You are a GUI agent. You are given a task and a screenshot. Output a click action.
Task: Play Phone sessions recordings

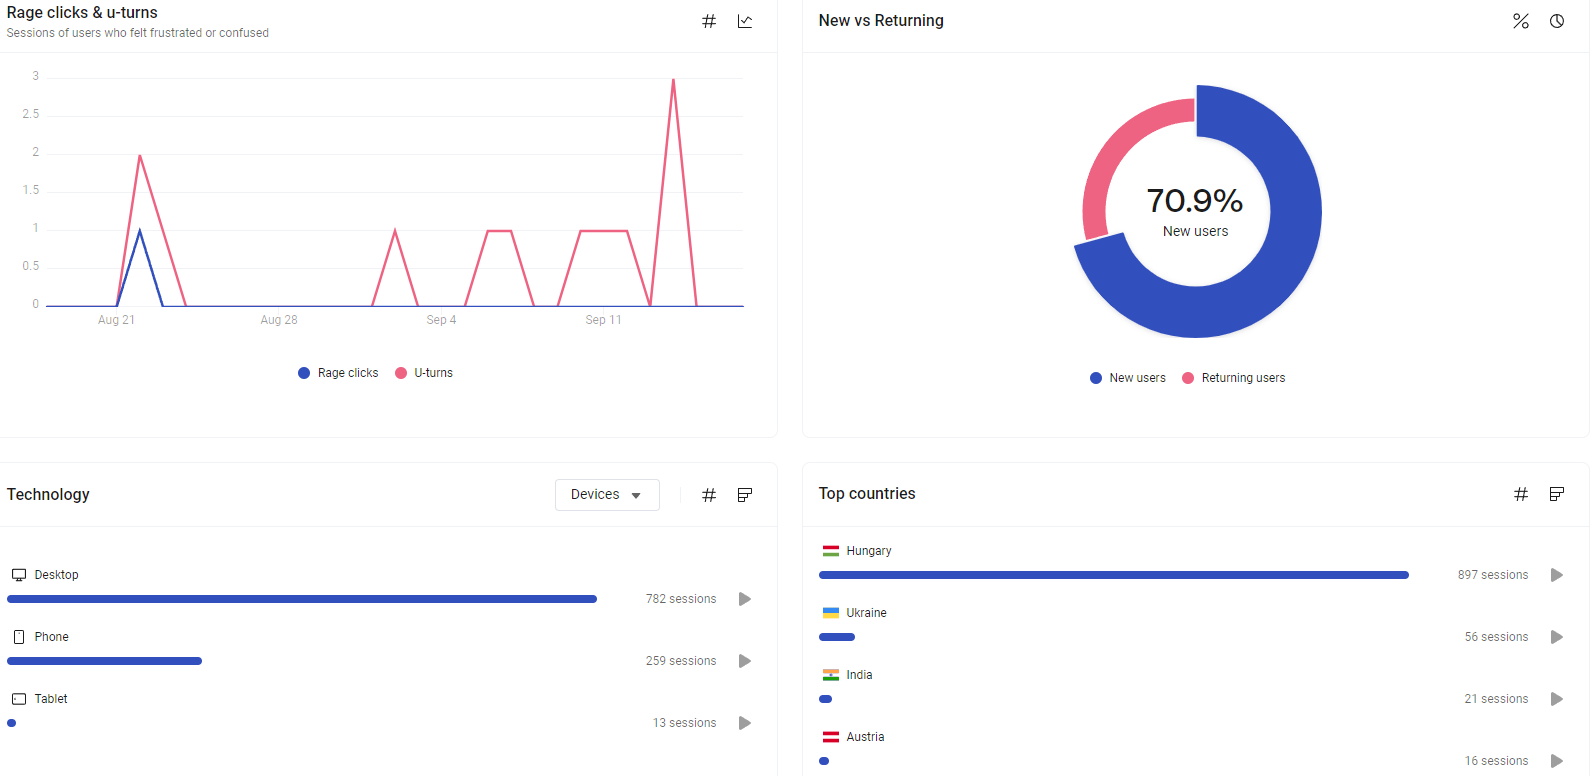click(745, 661)
